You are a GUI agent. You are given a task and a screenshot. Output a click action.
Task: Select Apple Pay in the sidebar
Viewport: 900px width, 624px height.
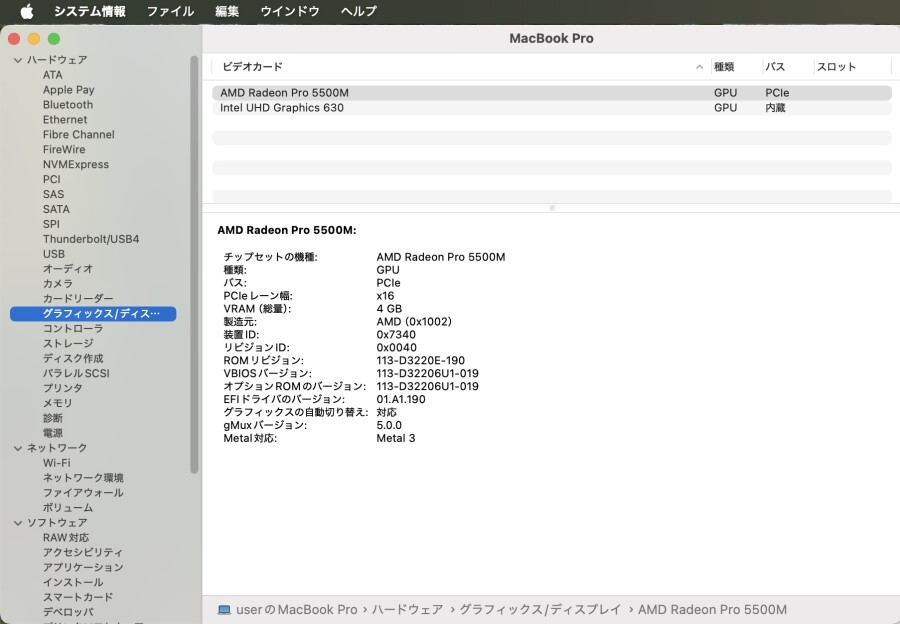[68, 90]
